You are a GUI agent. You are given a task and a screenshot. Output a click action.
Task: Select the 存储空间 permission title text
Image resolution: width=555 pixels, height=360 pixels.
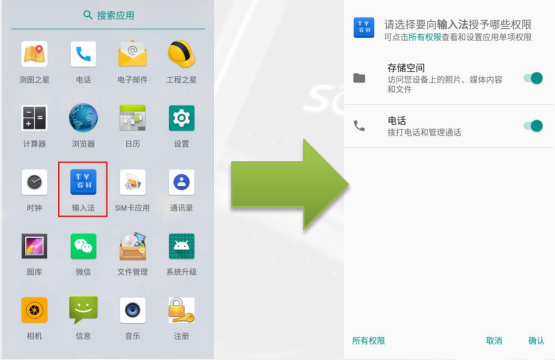pos(406,68)
